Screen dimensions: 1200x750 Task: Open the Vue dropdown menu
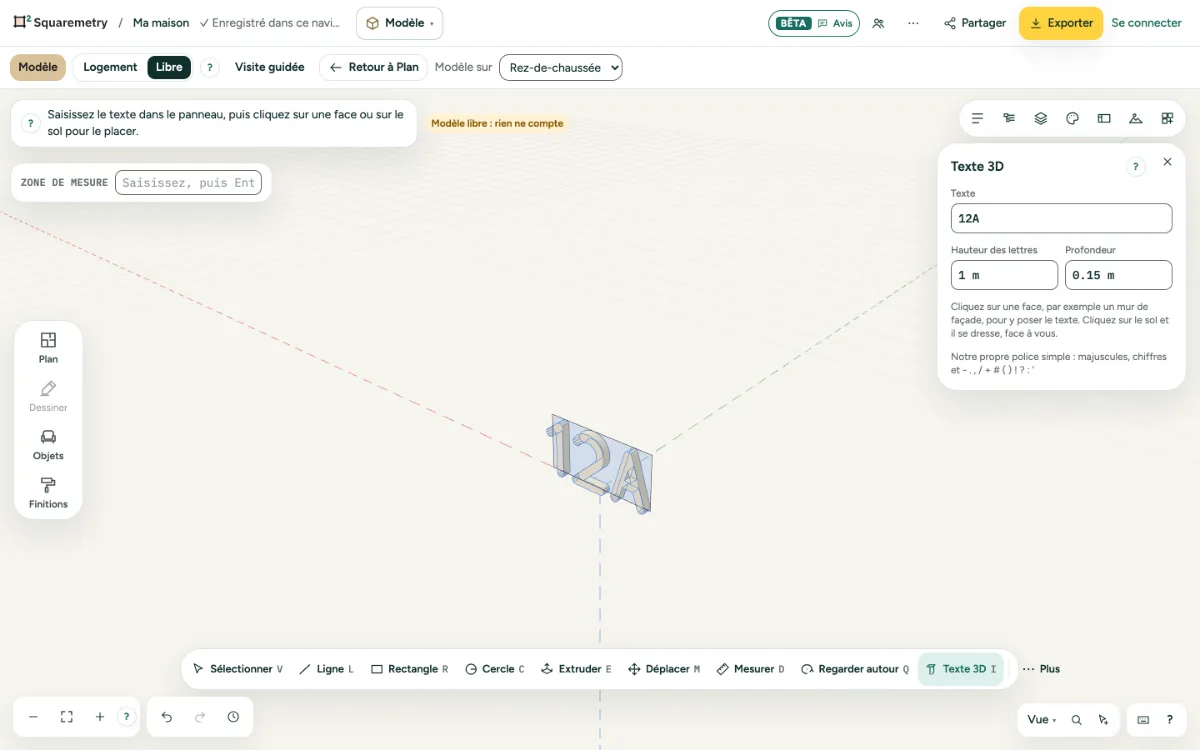(x=1041, y=719)
